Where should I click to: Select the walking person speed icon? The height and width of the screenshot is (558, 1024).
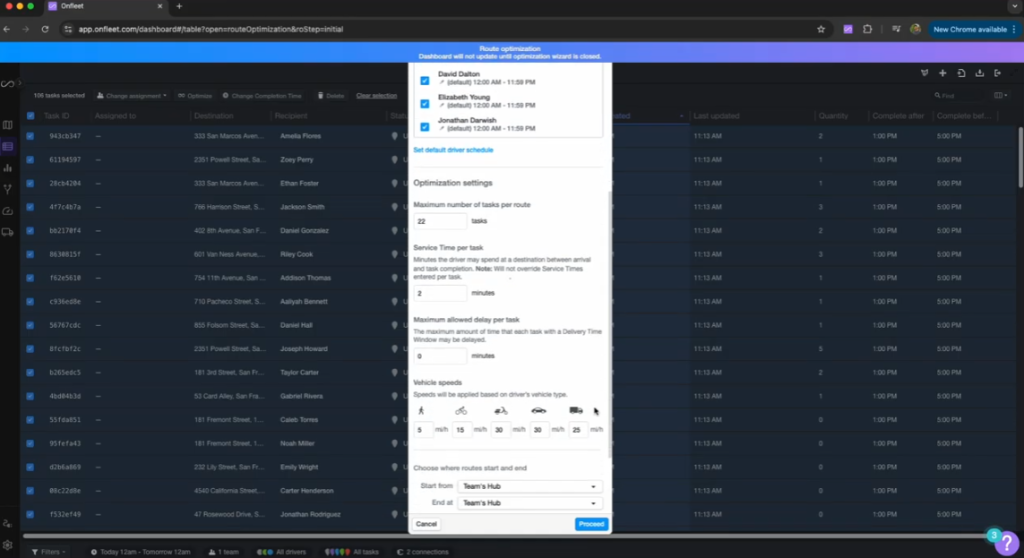pos(421,410)
